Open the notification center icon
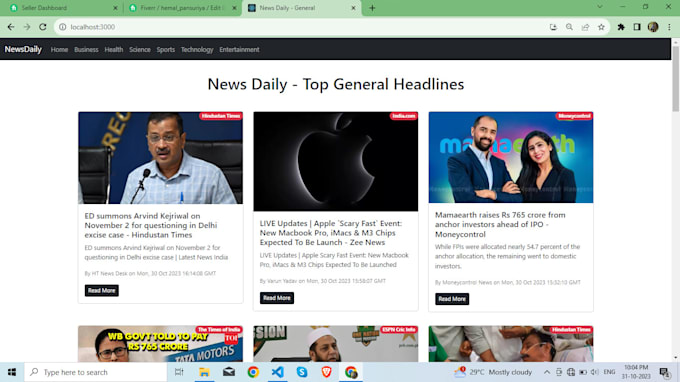This screenshot has width=680, height=382. (x=664, y=372)
